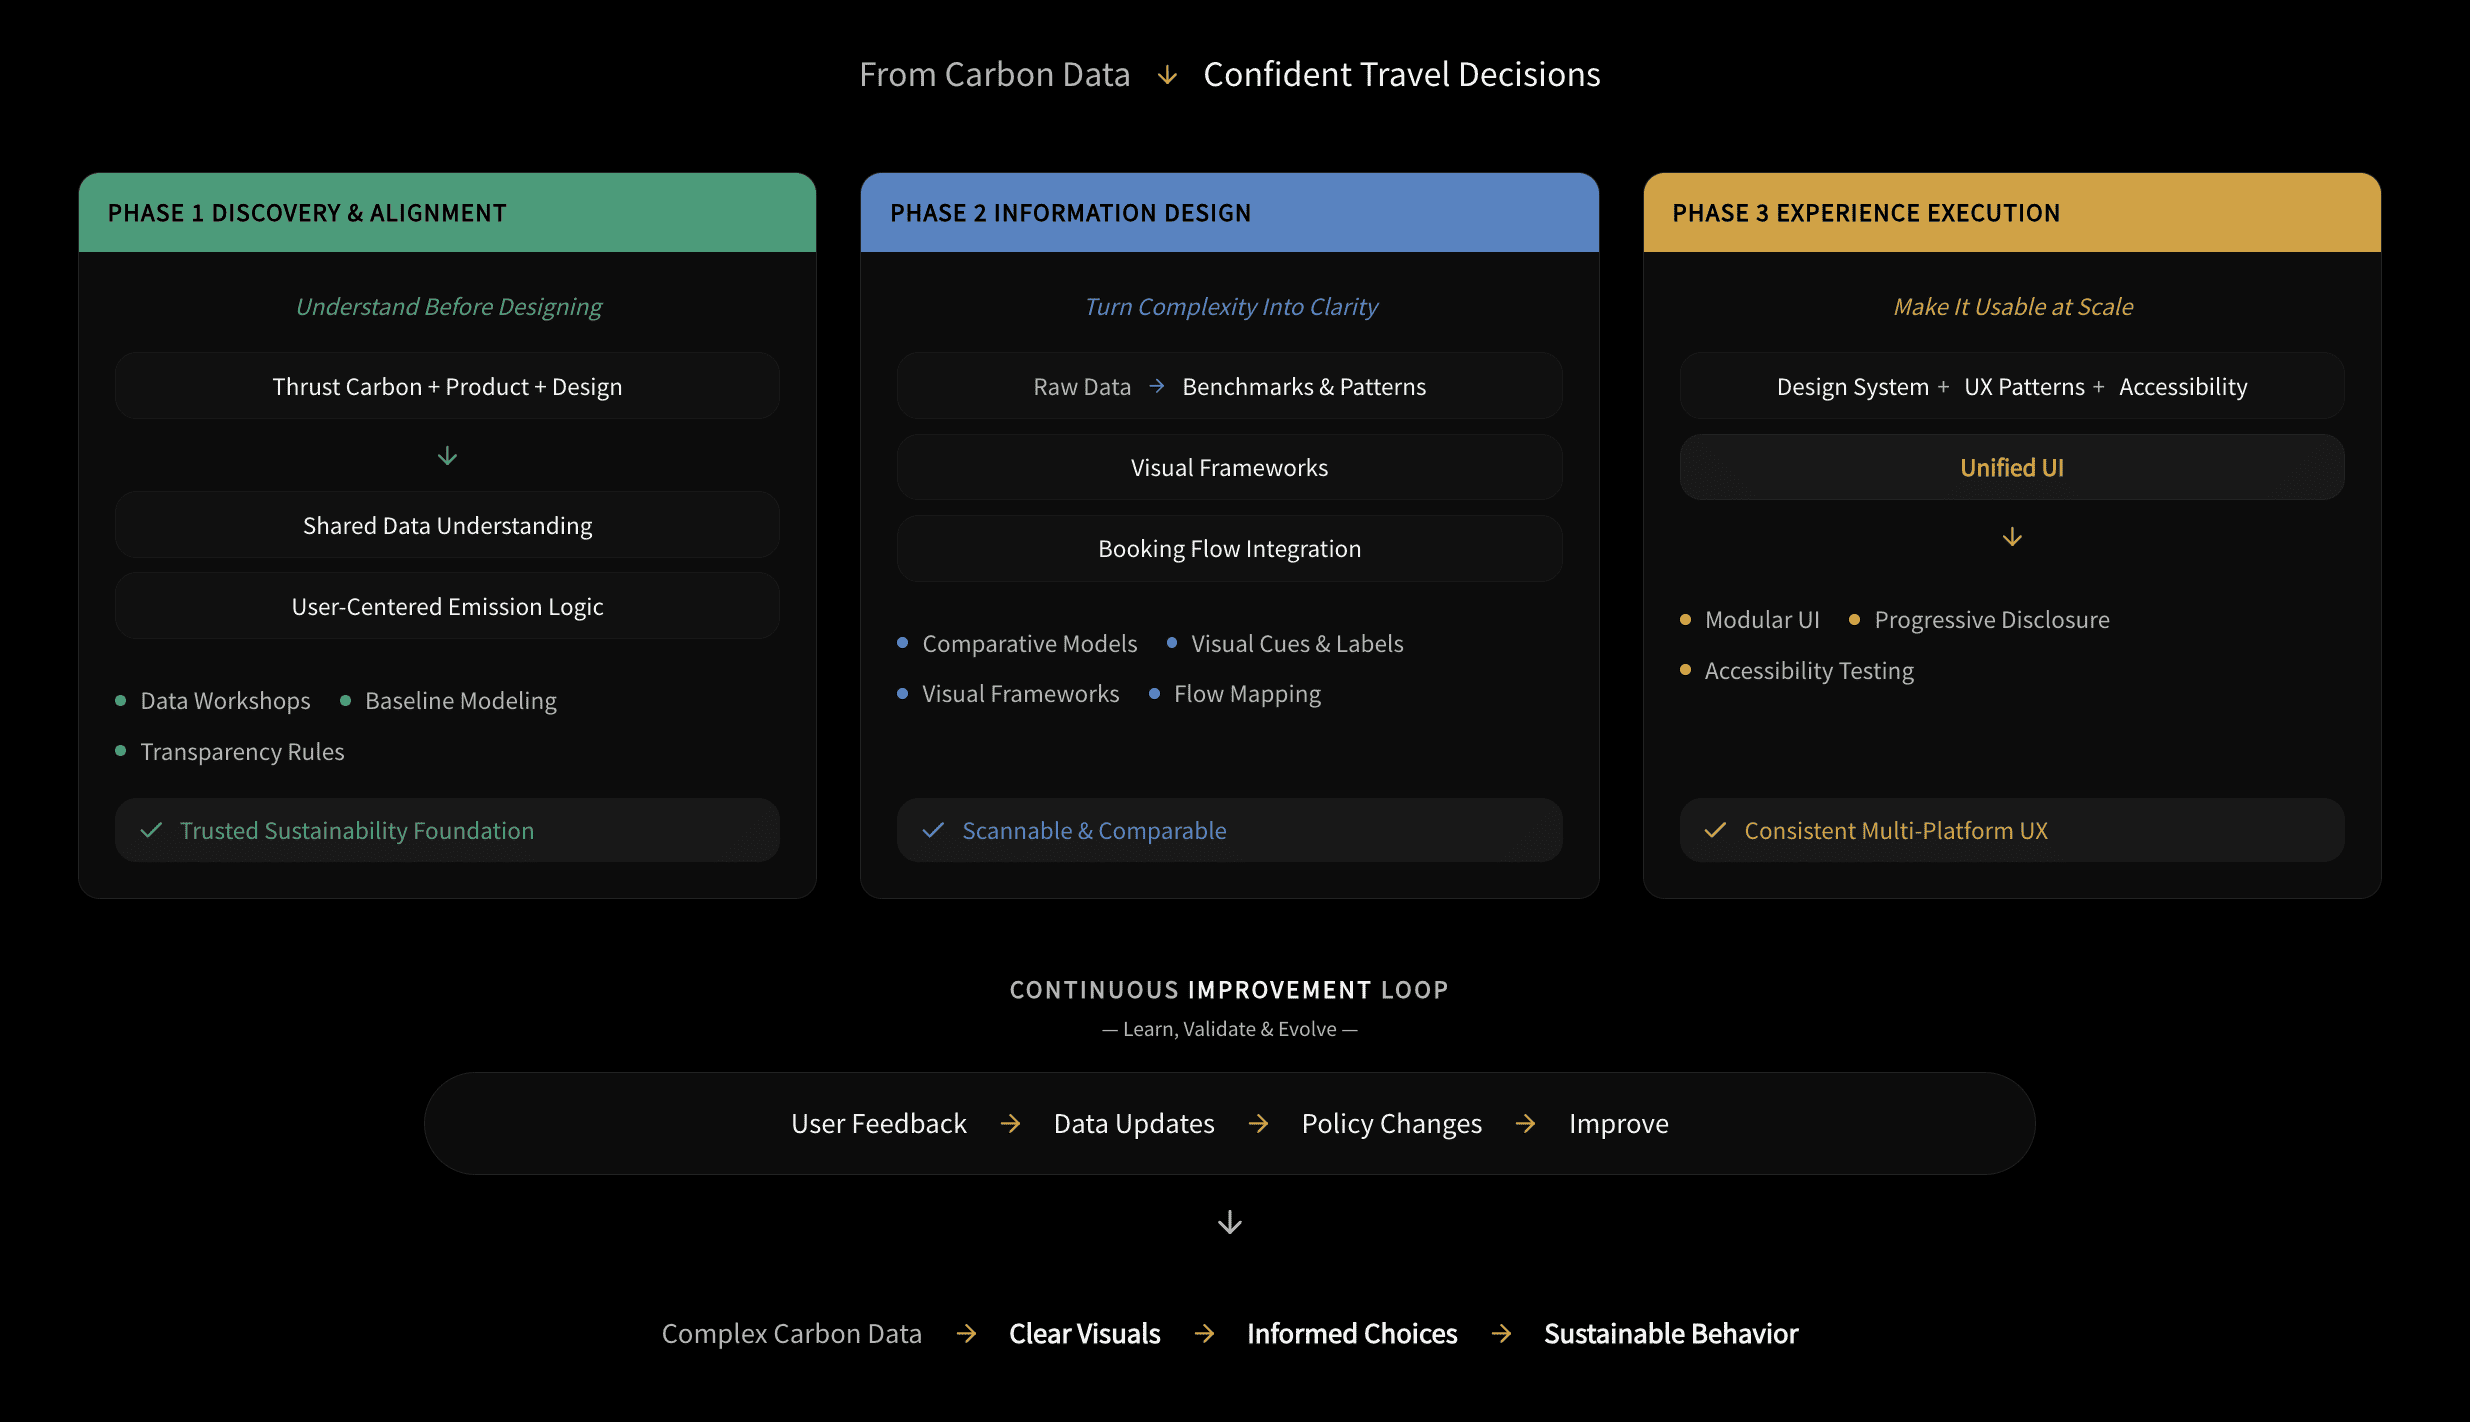Click the Informed Choices text
This screenshot has width=2470, height=1422.
(x=1352, y=1334)
